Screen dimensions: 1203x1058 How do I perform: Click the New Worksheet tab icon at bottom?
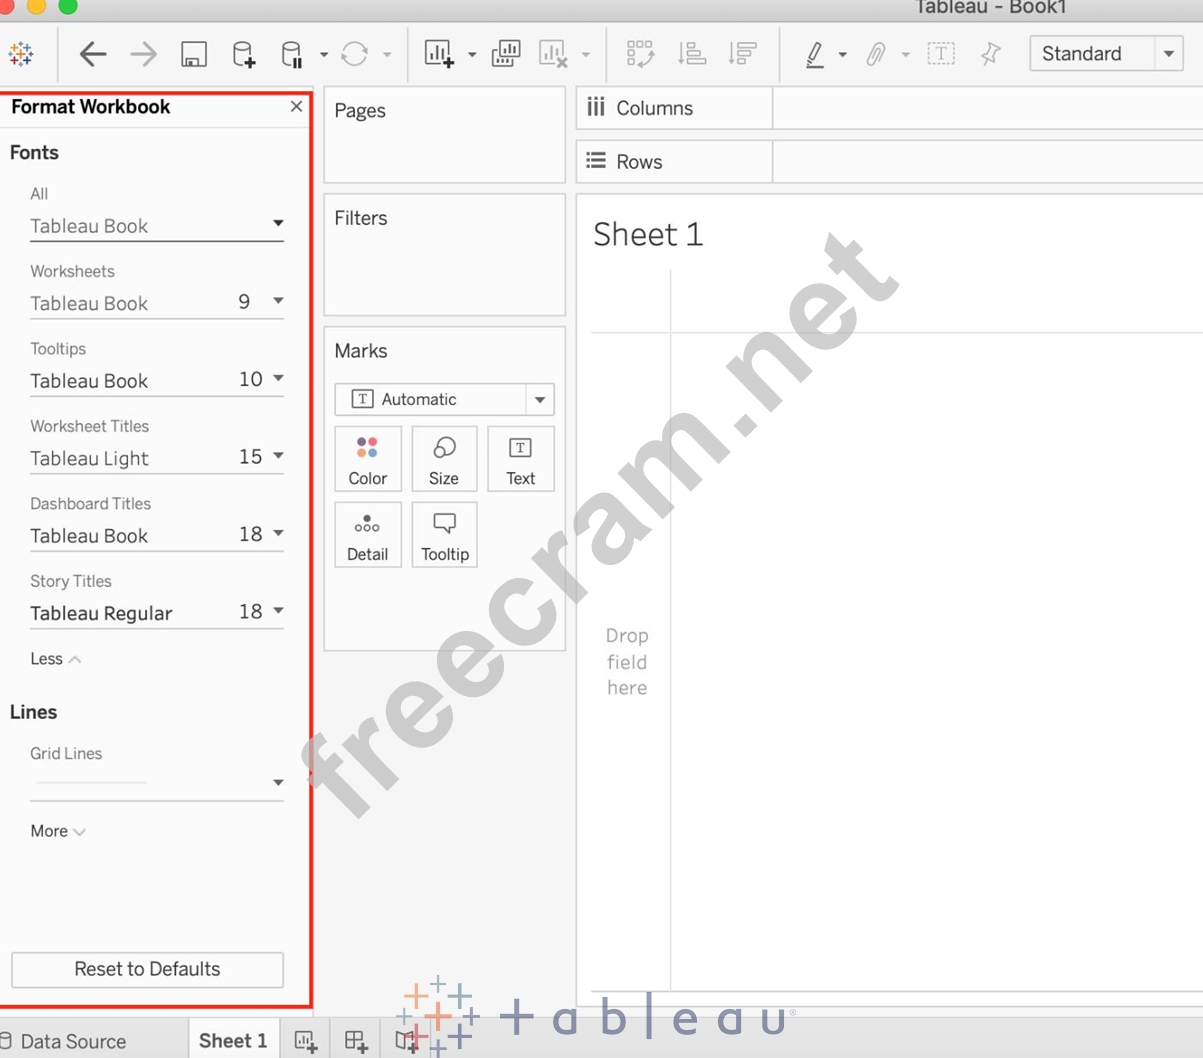pyautogui.click(x=306, y=1042)
